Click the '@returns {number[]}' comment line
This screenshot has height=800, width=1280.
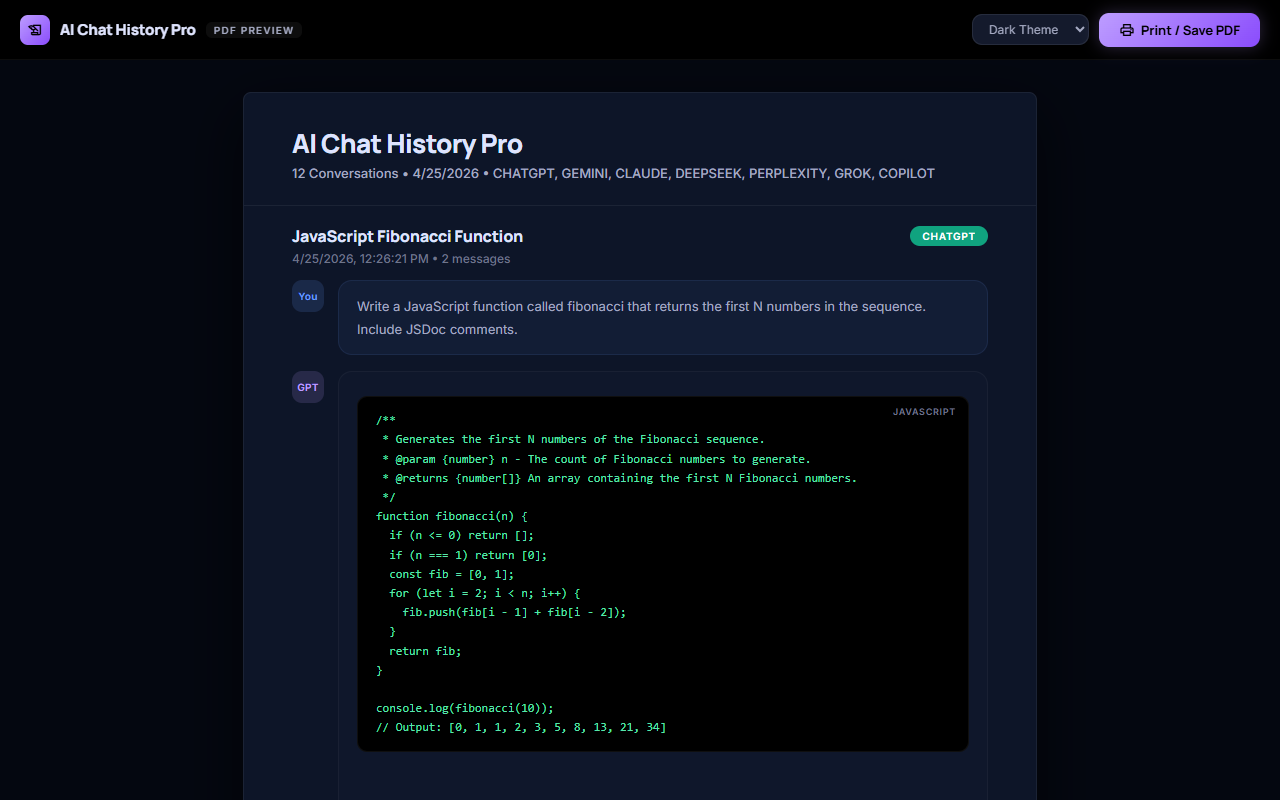pyautogui.click(x=619, y=478)
